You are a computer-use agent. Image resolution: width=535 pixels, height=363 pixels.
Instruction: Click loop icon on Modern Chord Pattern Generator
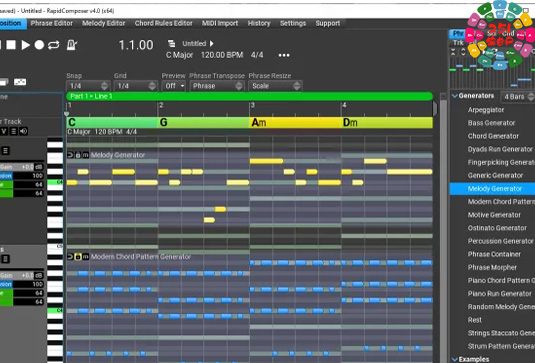[70, 257]
